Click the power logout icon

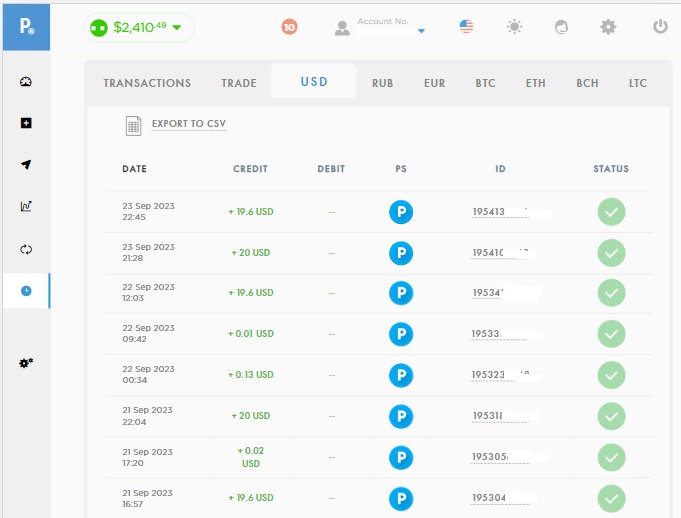coord(660,27)
